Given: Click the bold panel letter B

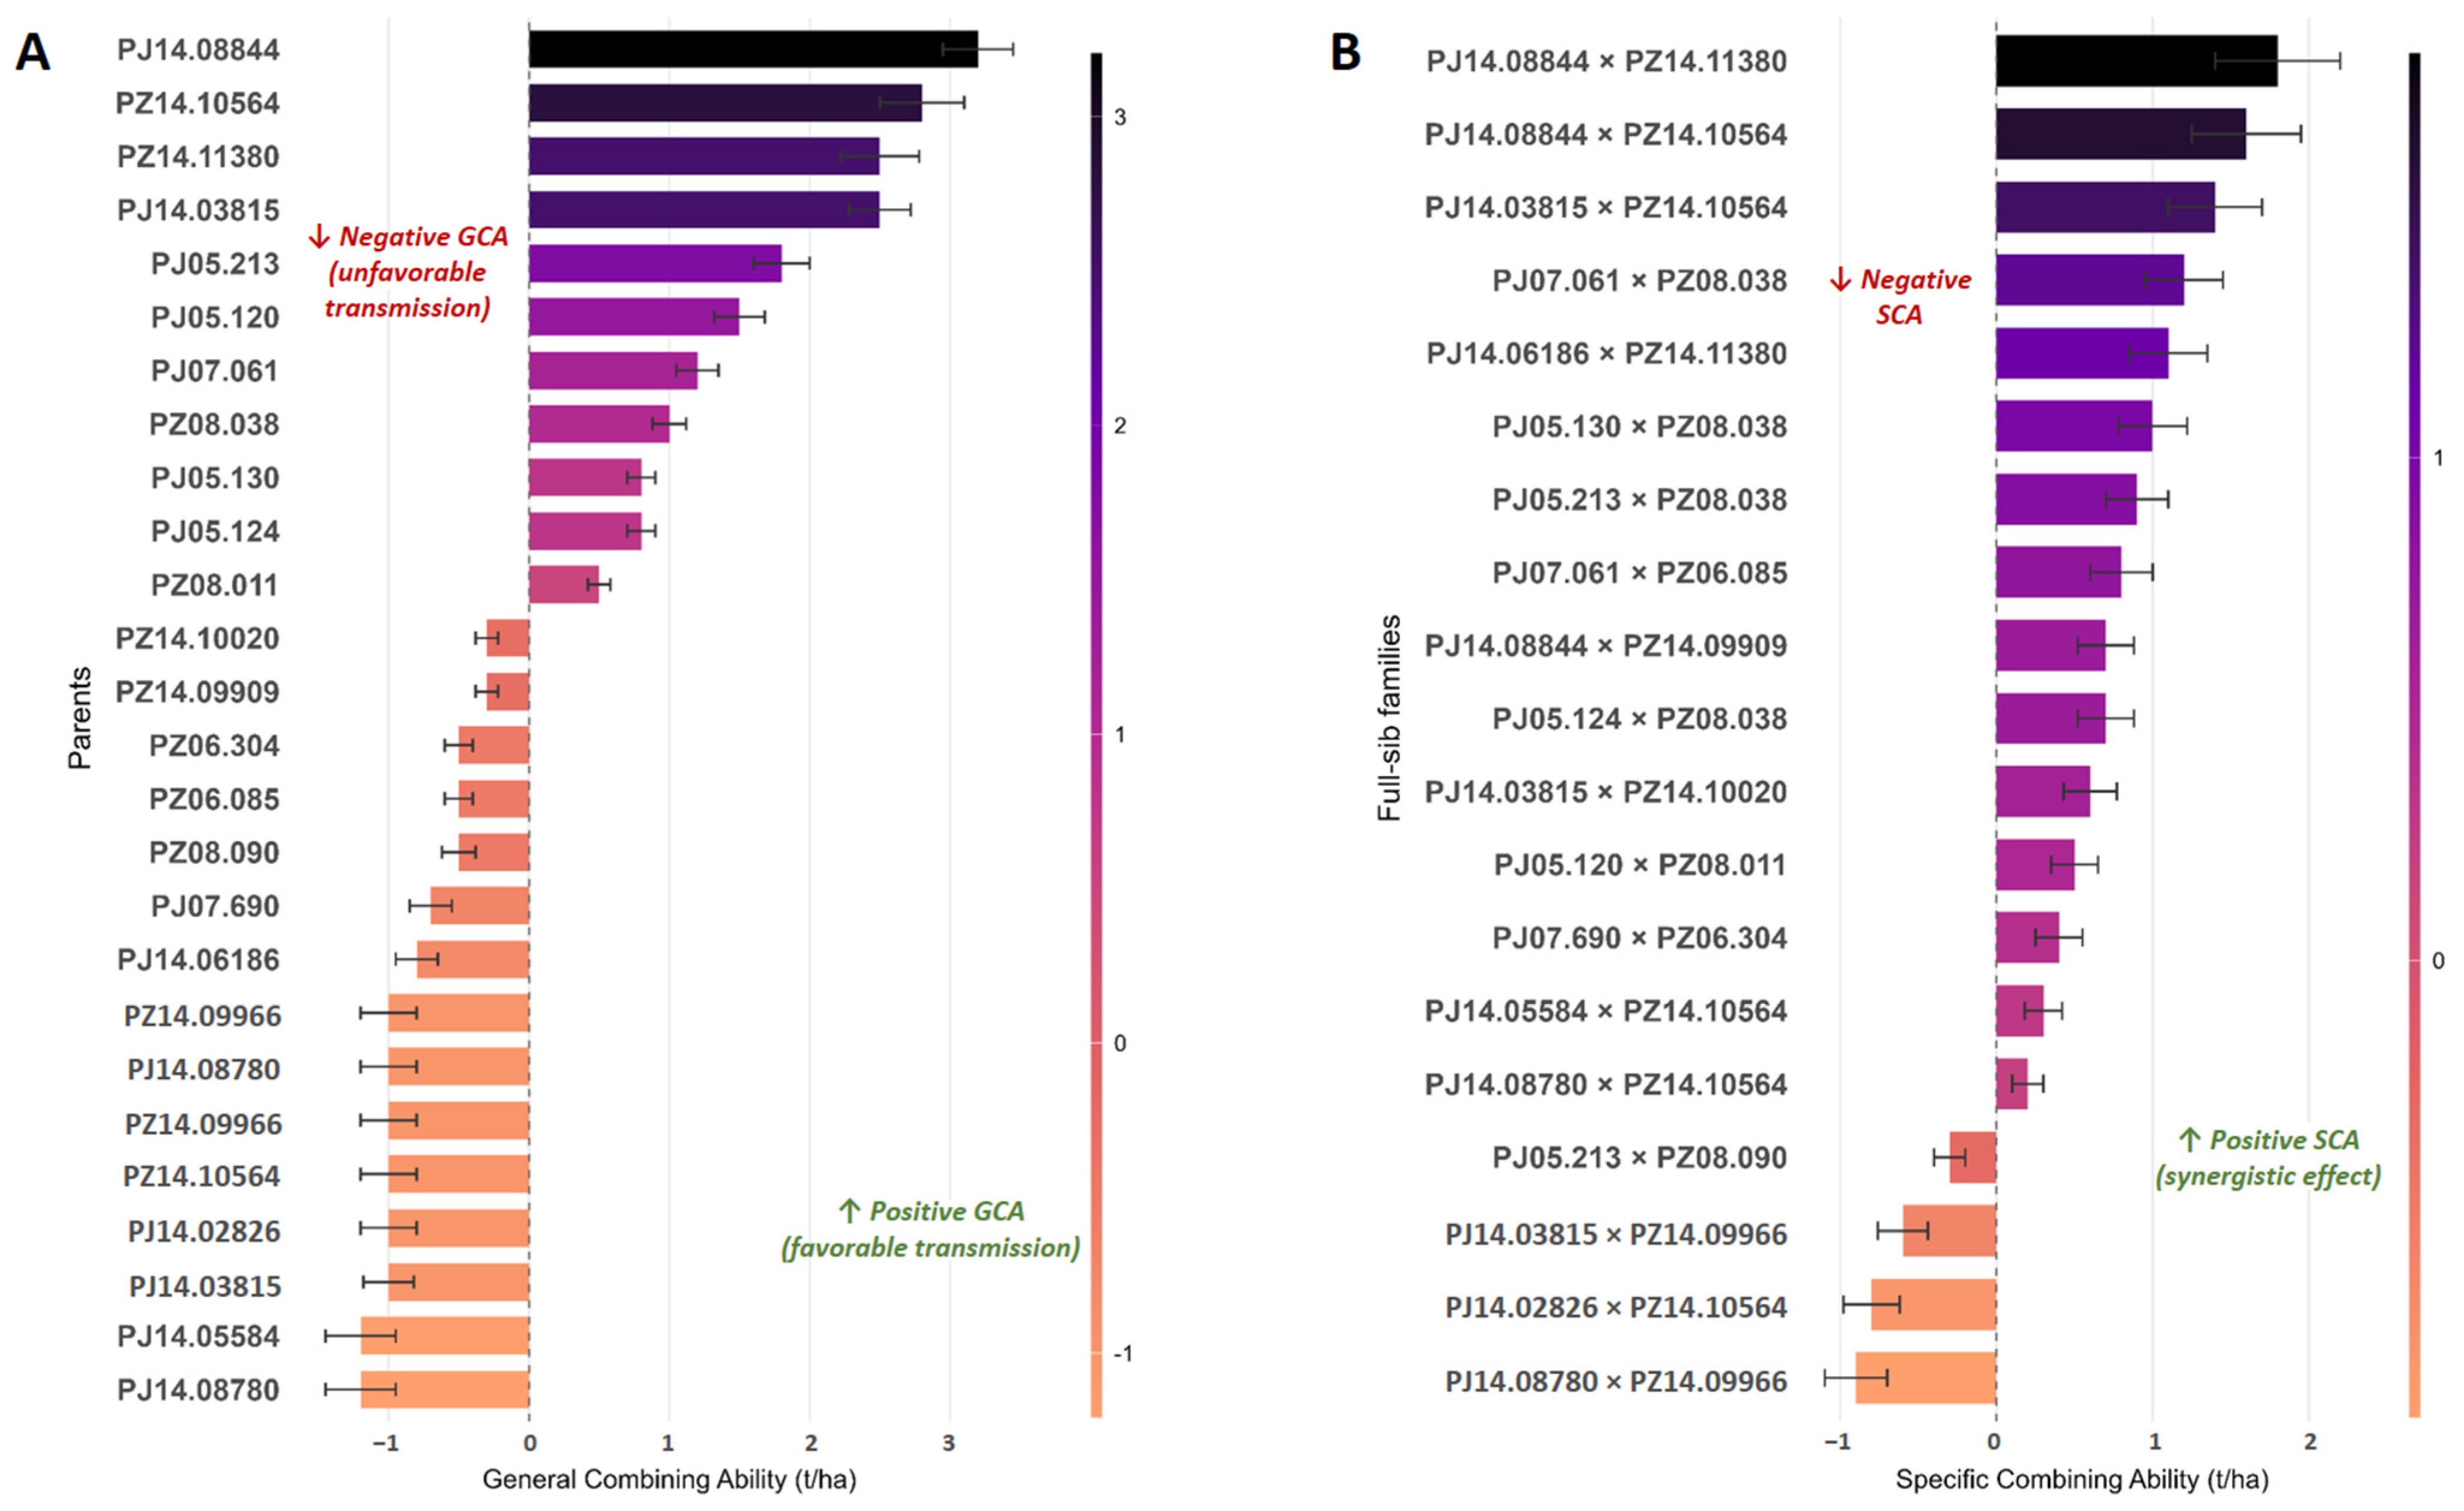Looking at the screenshot, I should pyautogui.click(x=1345, y=52).
